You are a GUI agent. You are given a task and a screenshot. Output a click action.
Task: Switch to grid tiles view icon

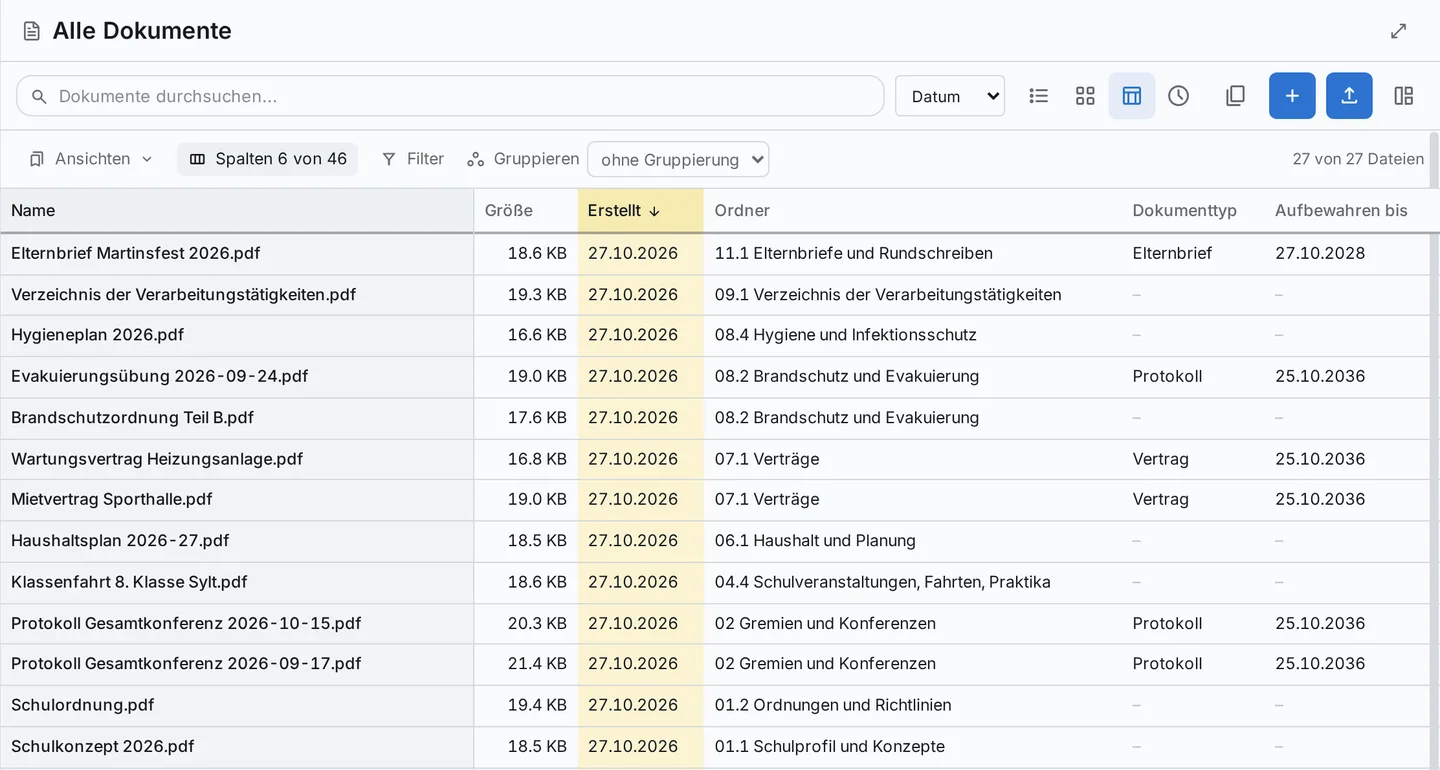[1085, 96]
